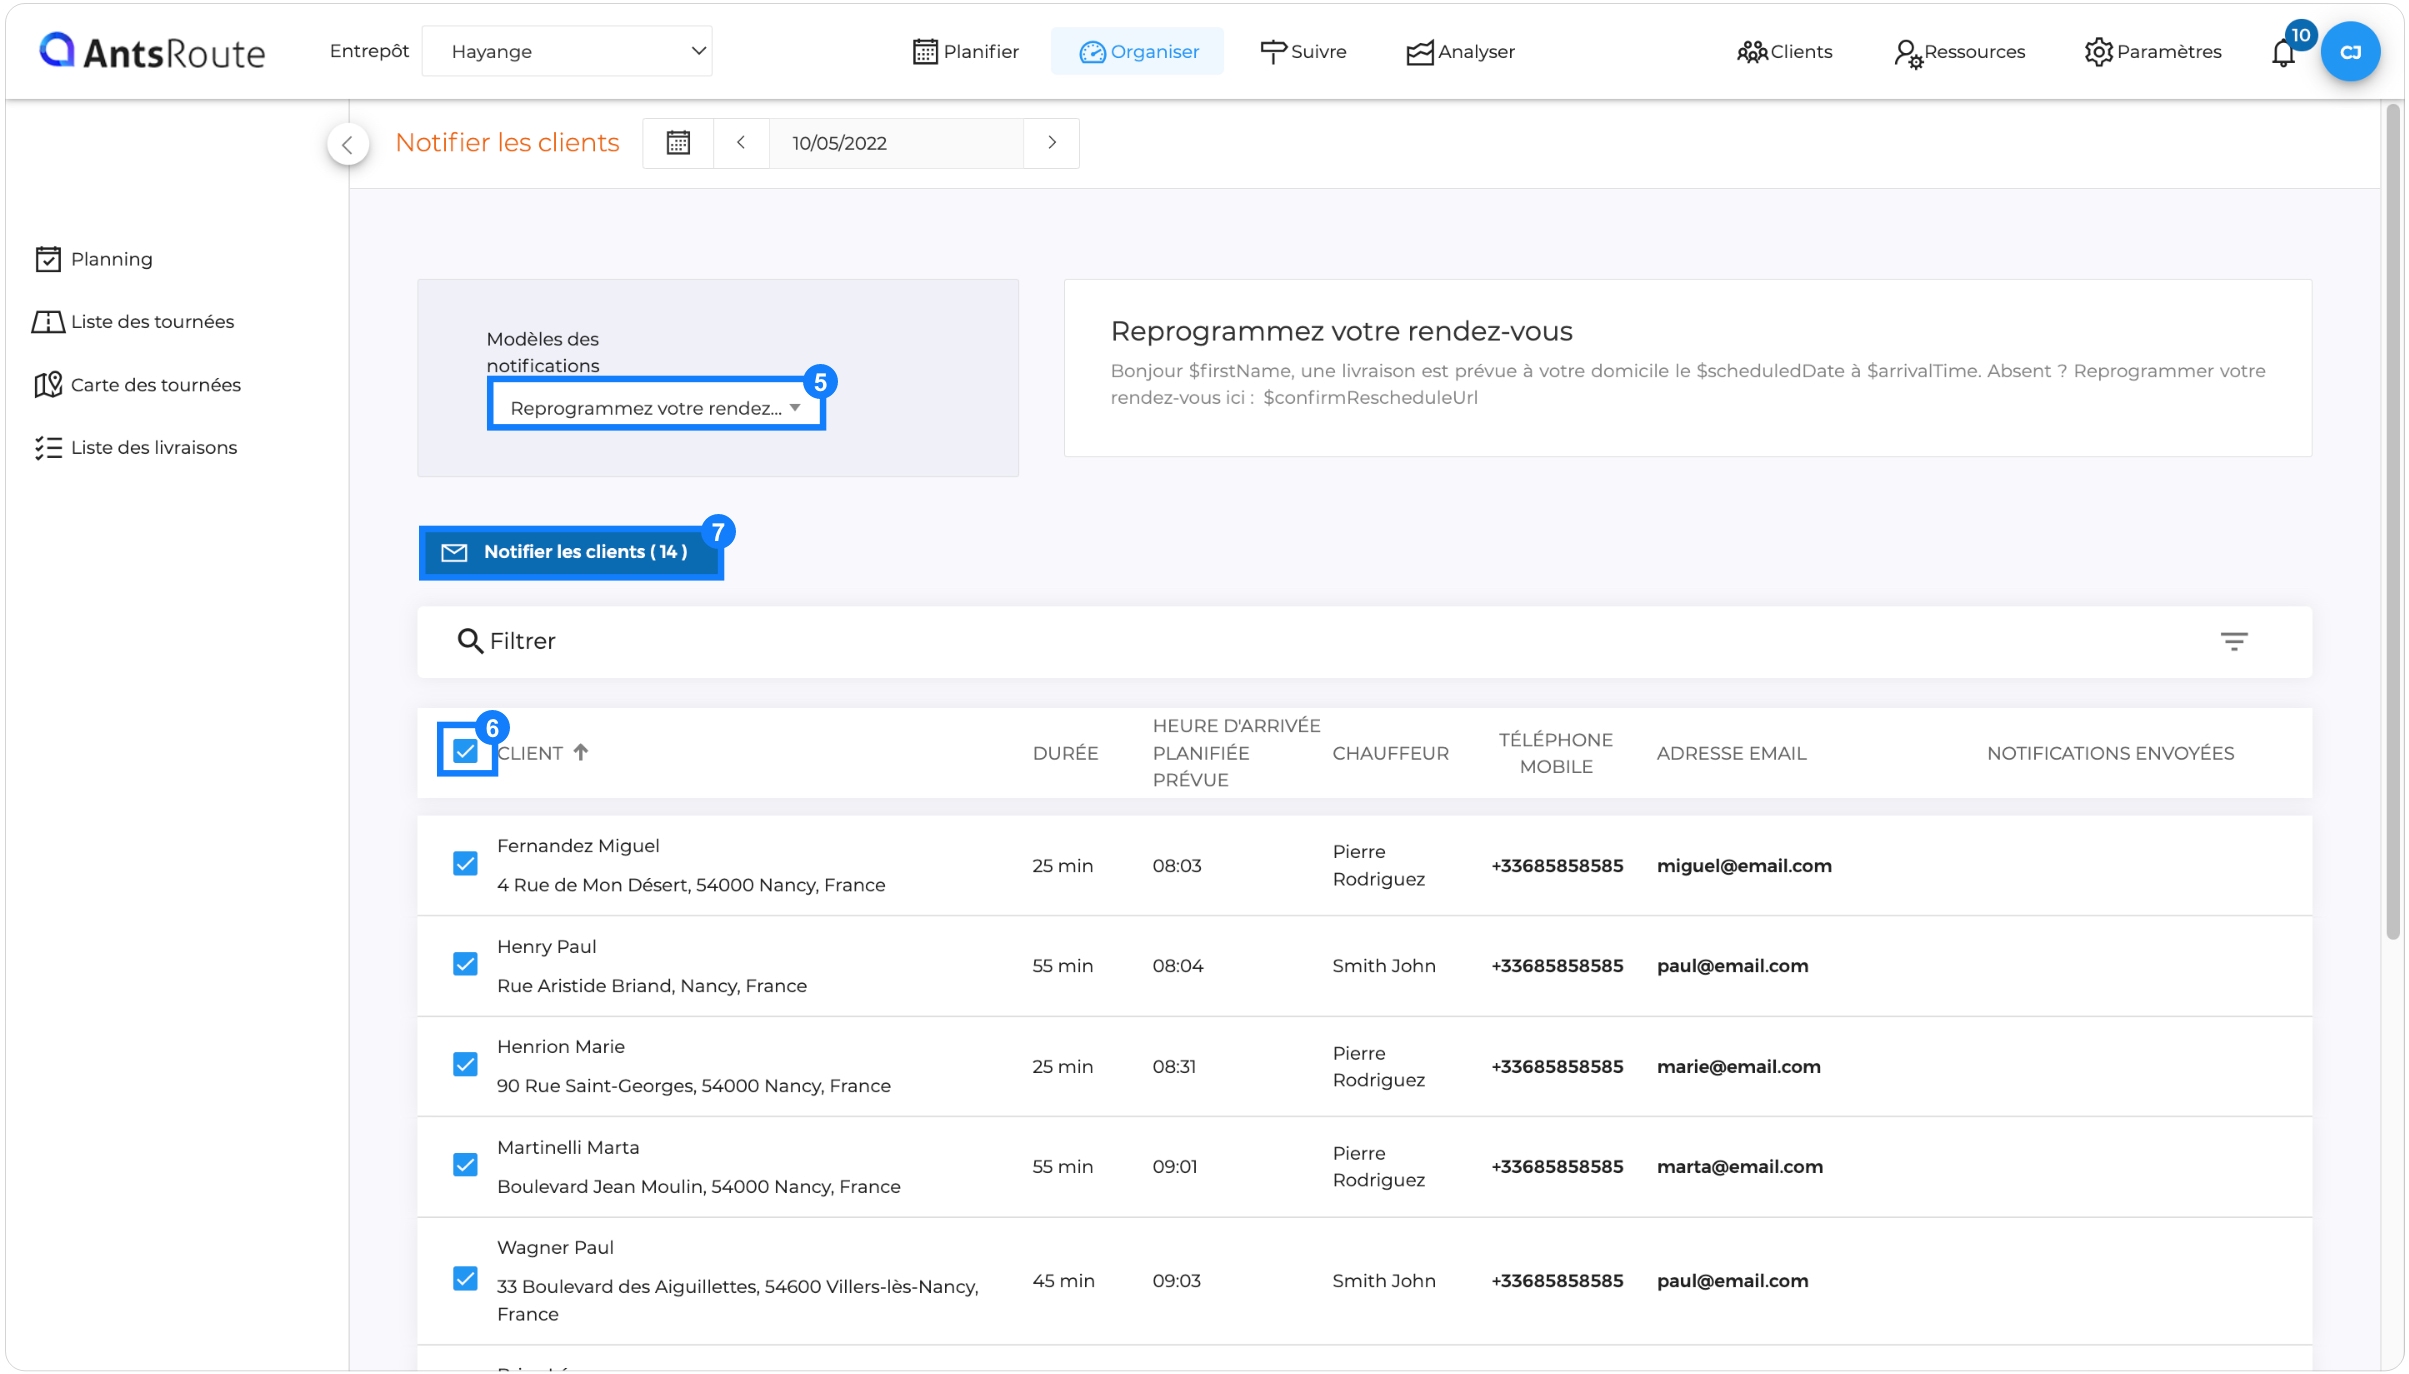Screen dimensions: 2409x1374
Task: Click the ADRESSE EMAIL column header
Action: coord(1731,753)
